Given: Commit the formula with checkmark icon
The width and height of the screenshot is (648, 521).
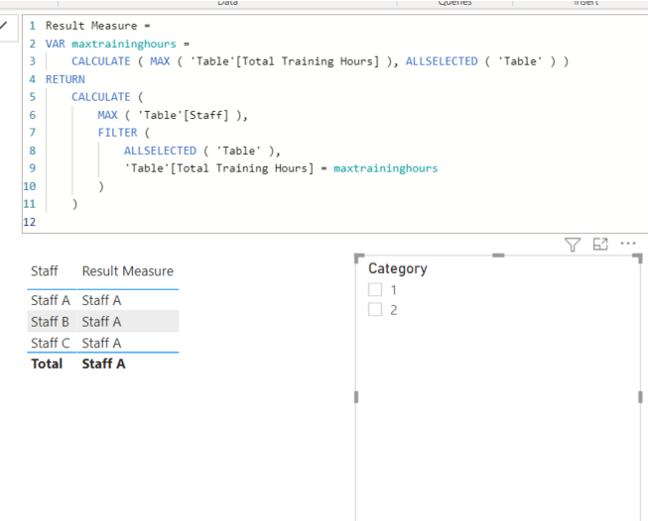Looking at the screenshot, I should coord(4,26).
